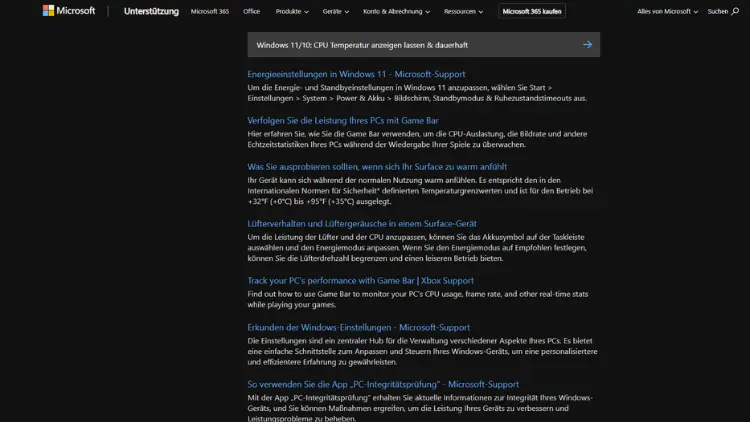Click the text 'Ihr Gerät kann sich während'
This screenshot has width=750, height=422.
coord(420,190)
